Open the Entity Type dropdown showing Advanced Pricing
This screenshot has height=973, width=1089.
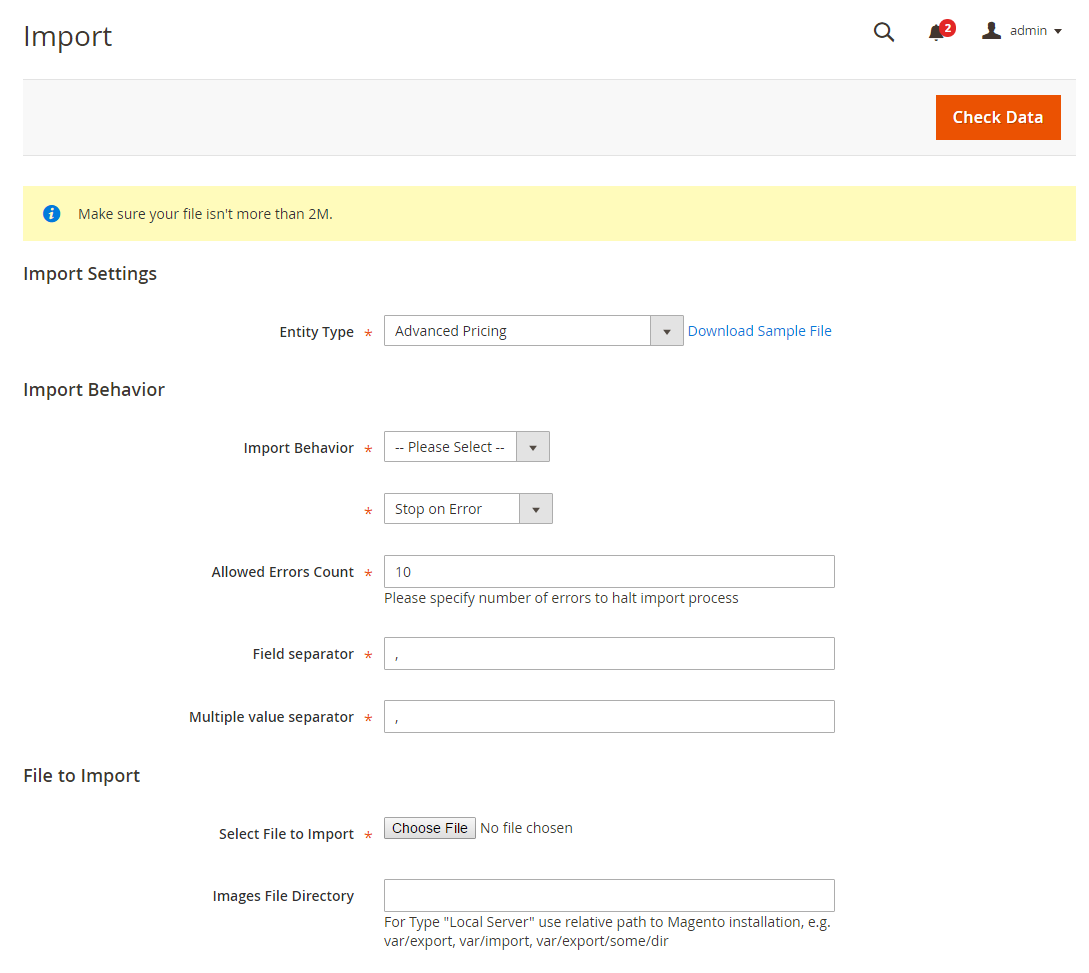point(533,331)
